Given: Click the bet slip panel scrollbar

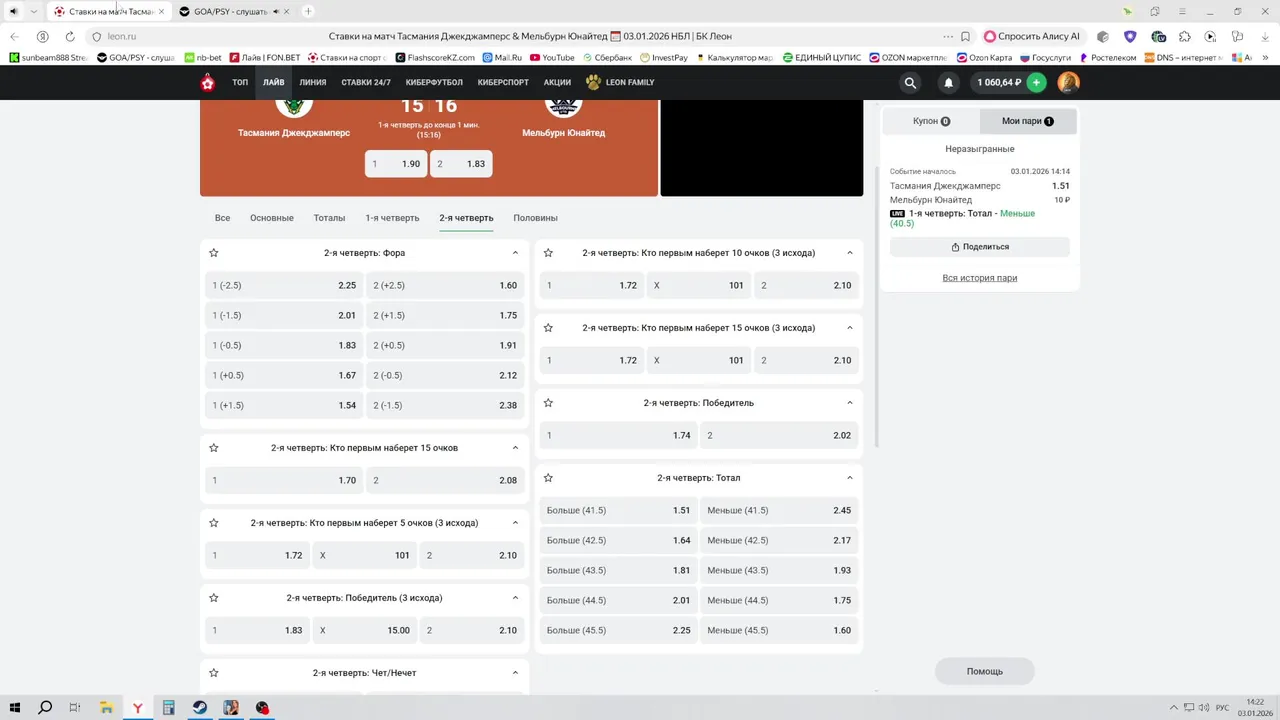Looking at the screenshot, I should (877, 305).
